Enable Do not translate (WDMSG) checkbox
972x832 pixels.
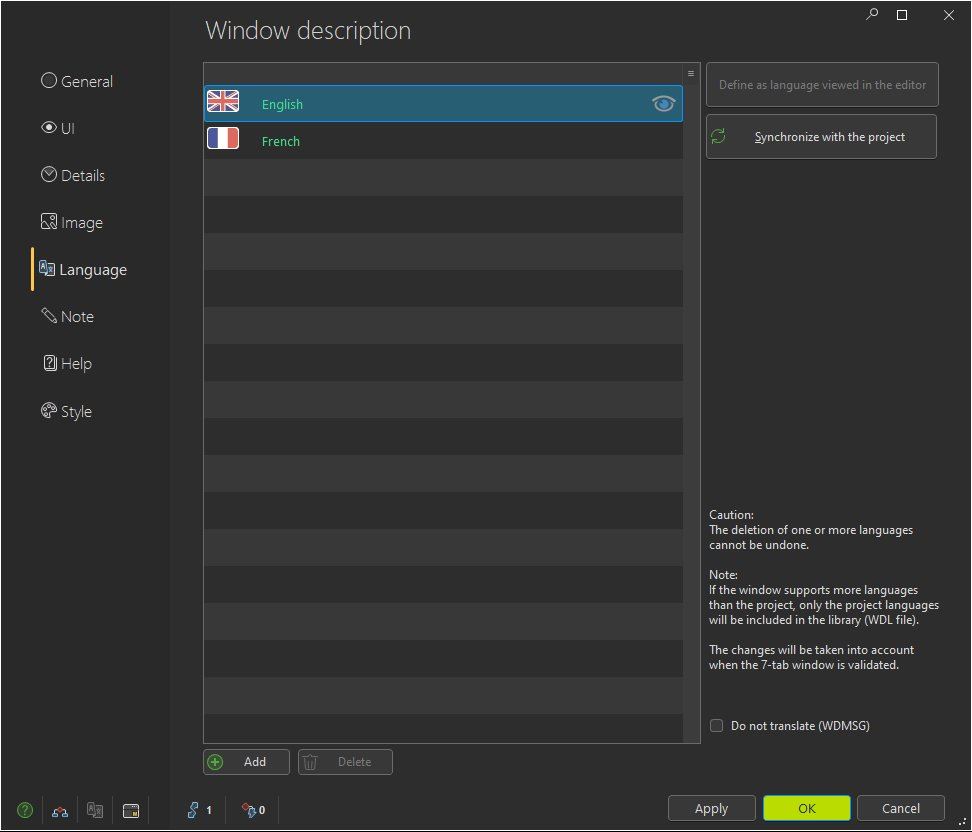(716, 725)
